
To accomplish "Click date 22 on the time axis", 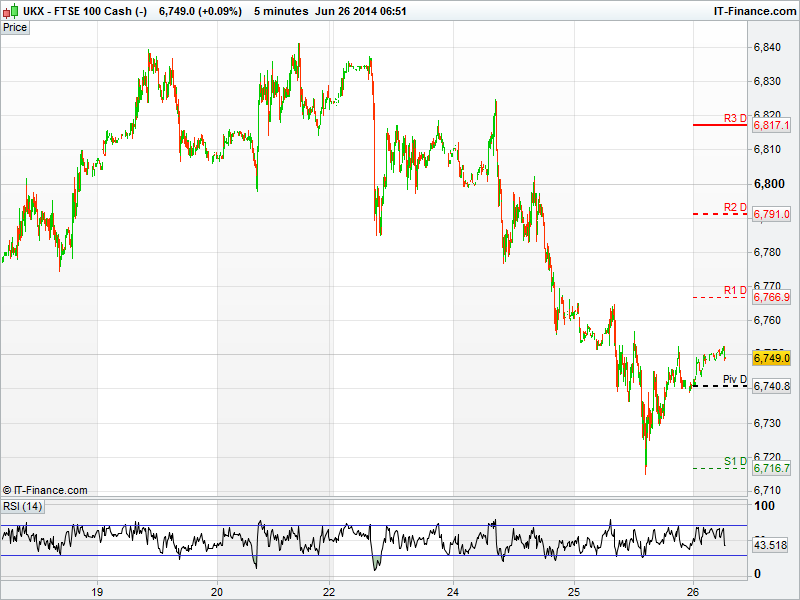I will pos(331,590).
